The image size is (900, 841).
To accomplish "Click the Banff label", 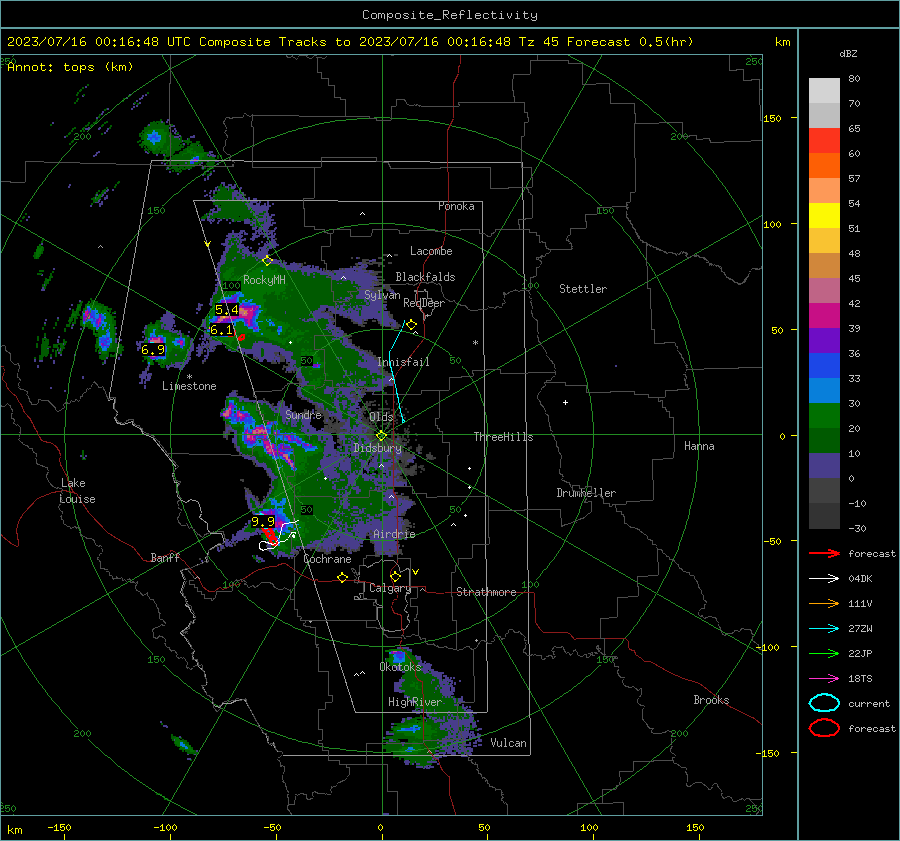I will [x=165, y=557].
